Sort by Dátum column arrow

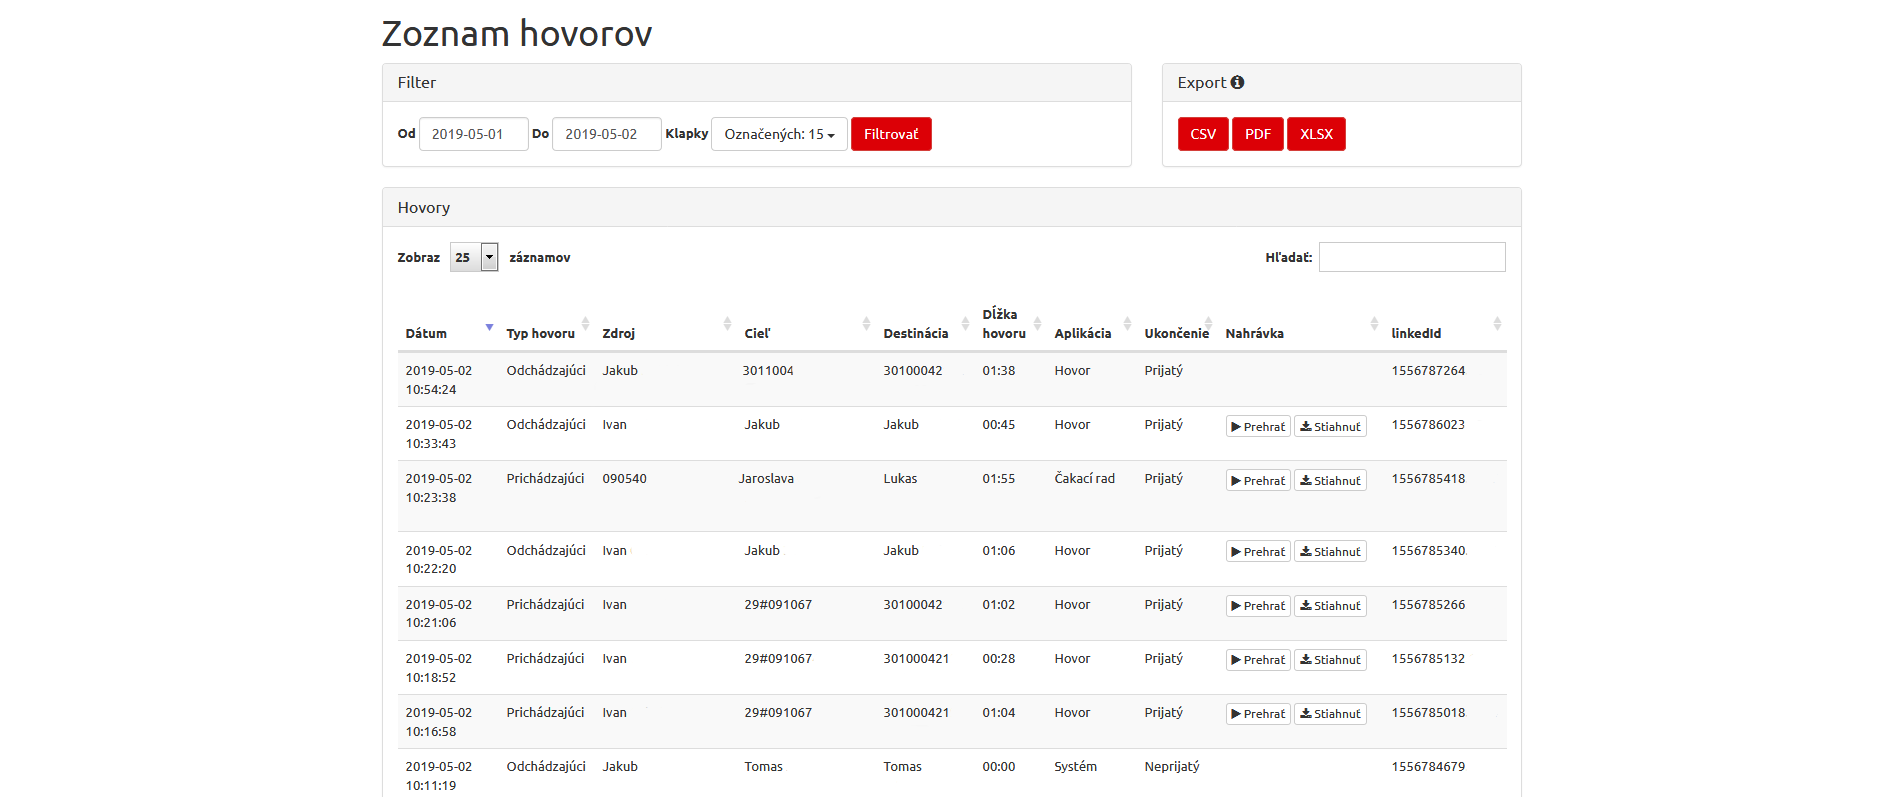click(x=489, y=327)
